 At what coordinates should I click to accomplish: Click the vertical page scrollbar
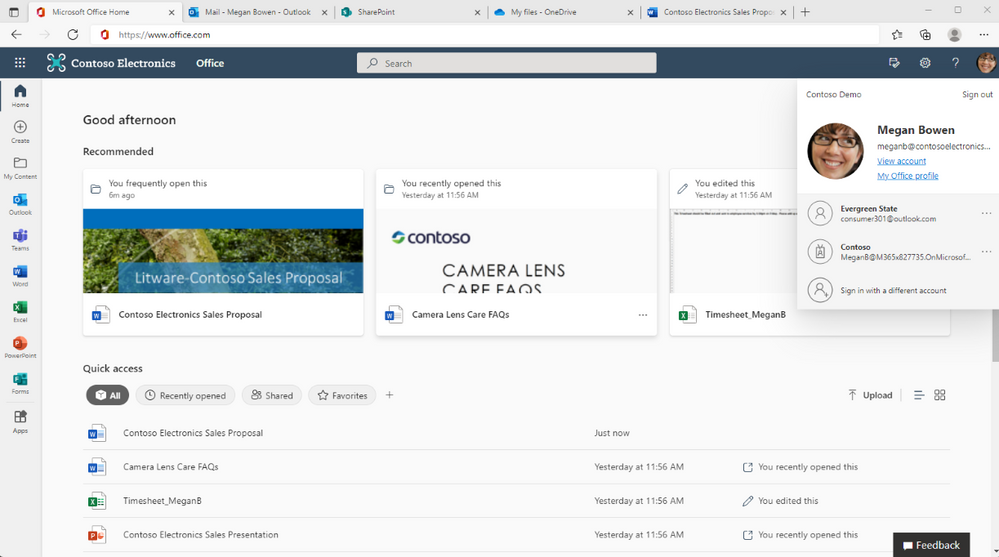click(994, 335)
